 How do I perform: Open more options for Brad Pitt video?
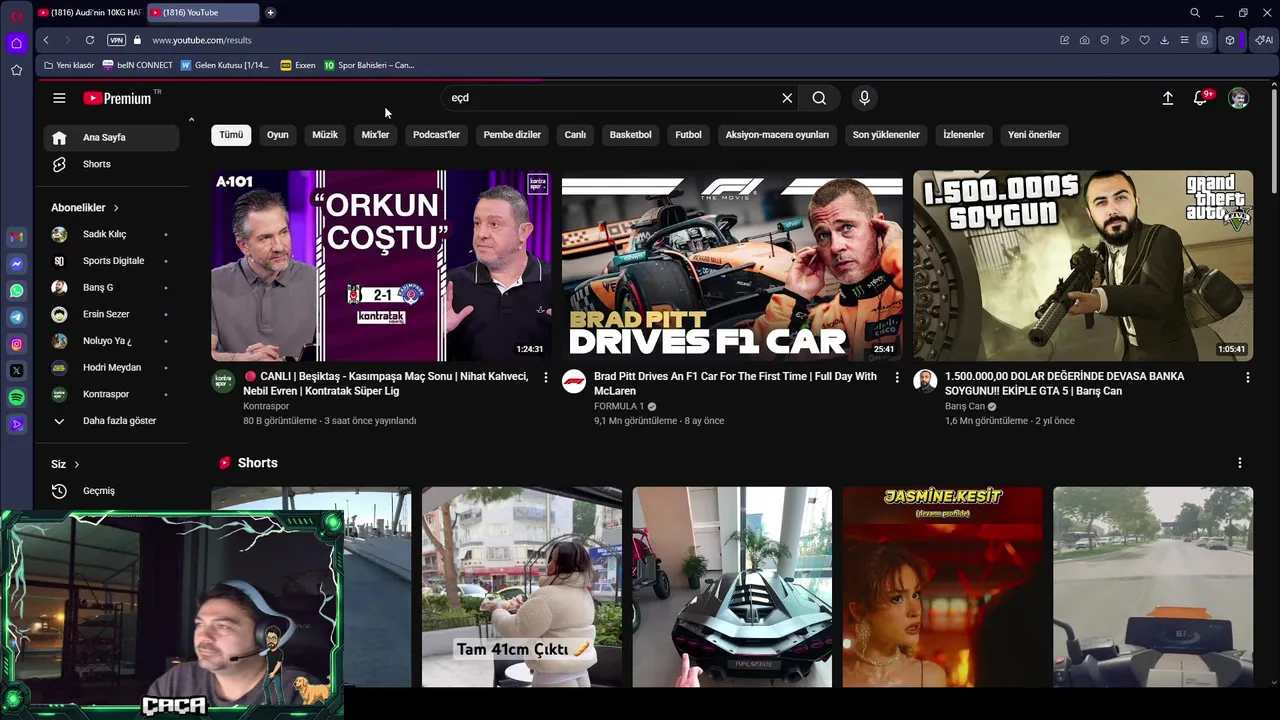coord(897,377)
